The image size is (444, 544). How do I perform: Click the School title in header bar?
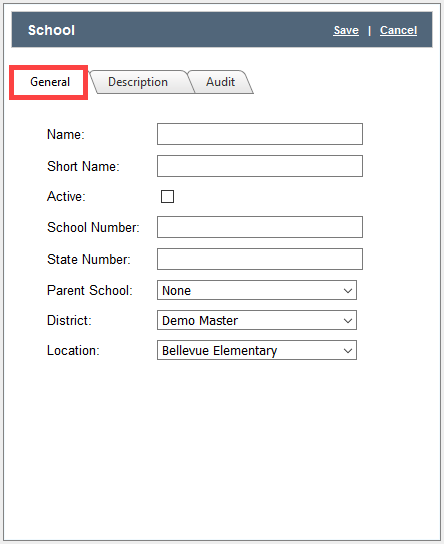(x=51, y=30)
